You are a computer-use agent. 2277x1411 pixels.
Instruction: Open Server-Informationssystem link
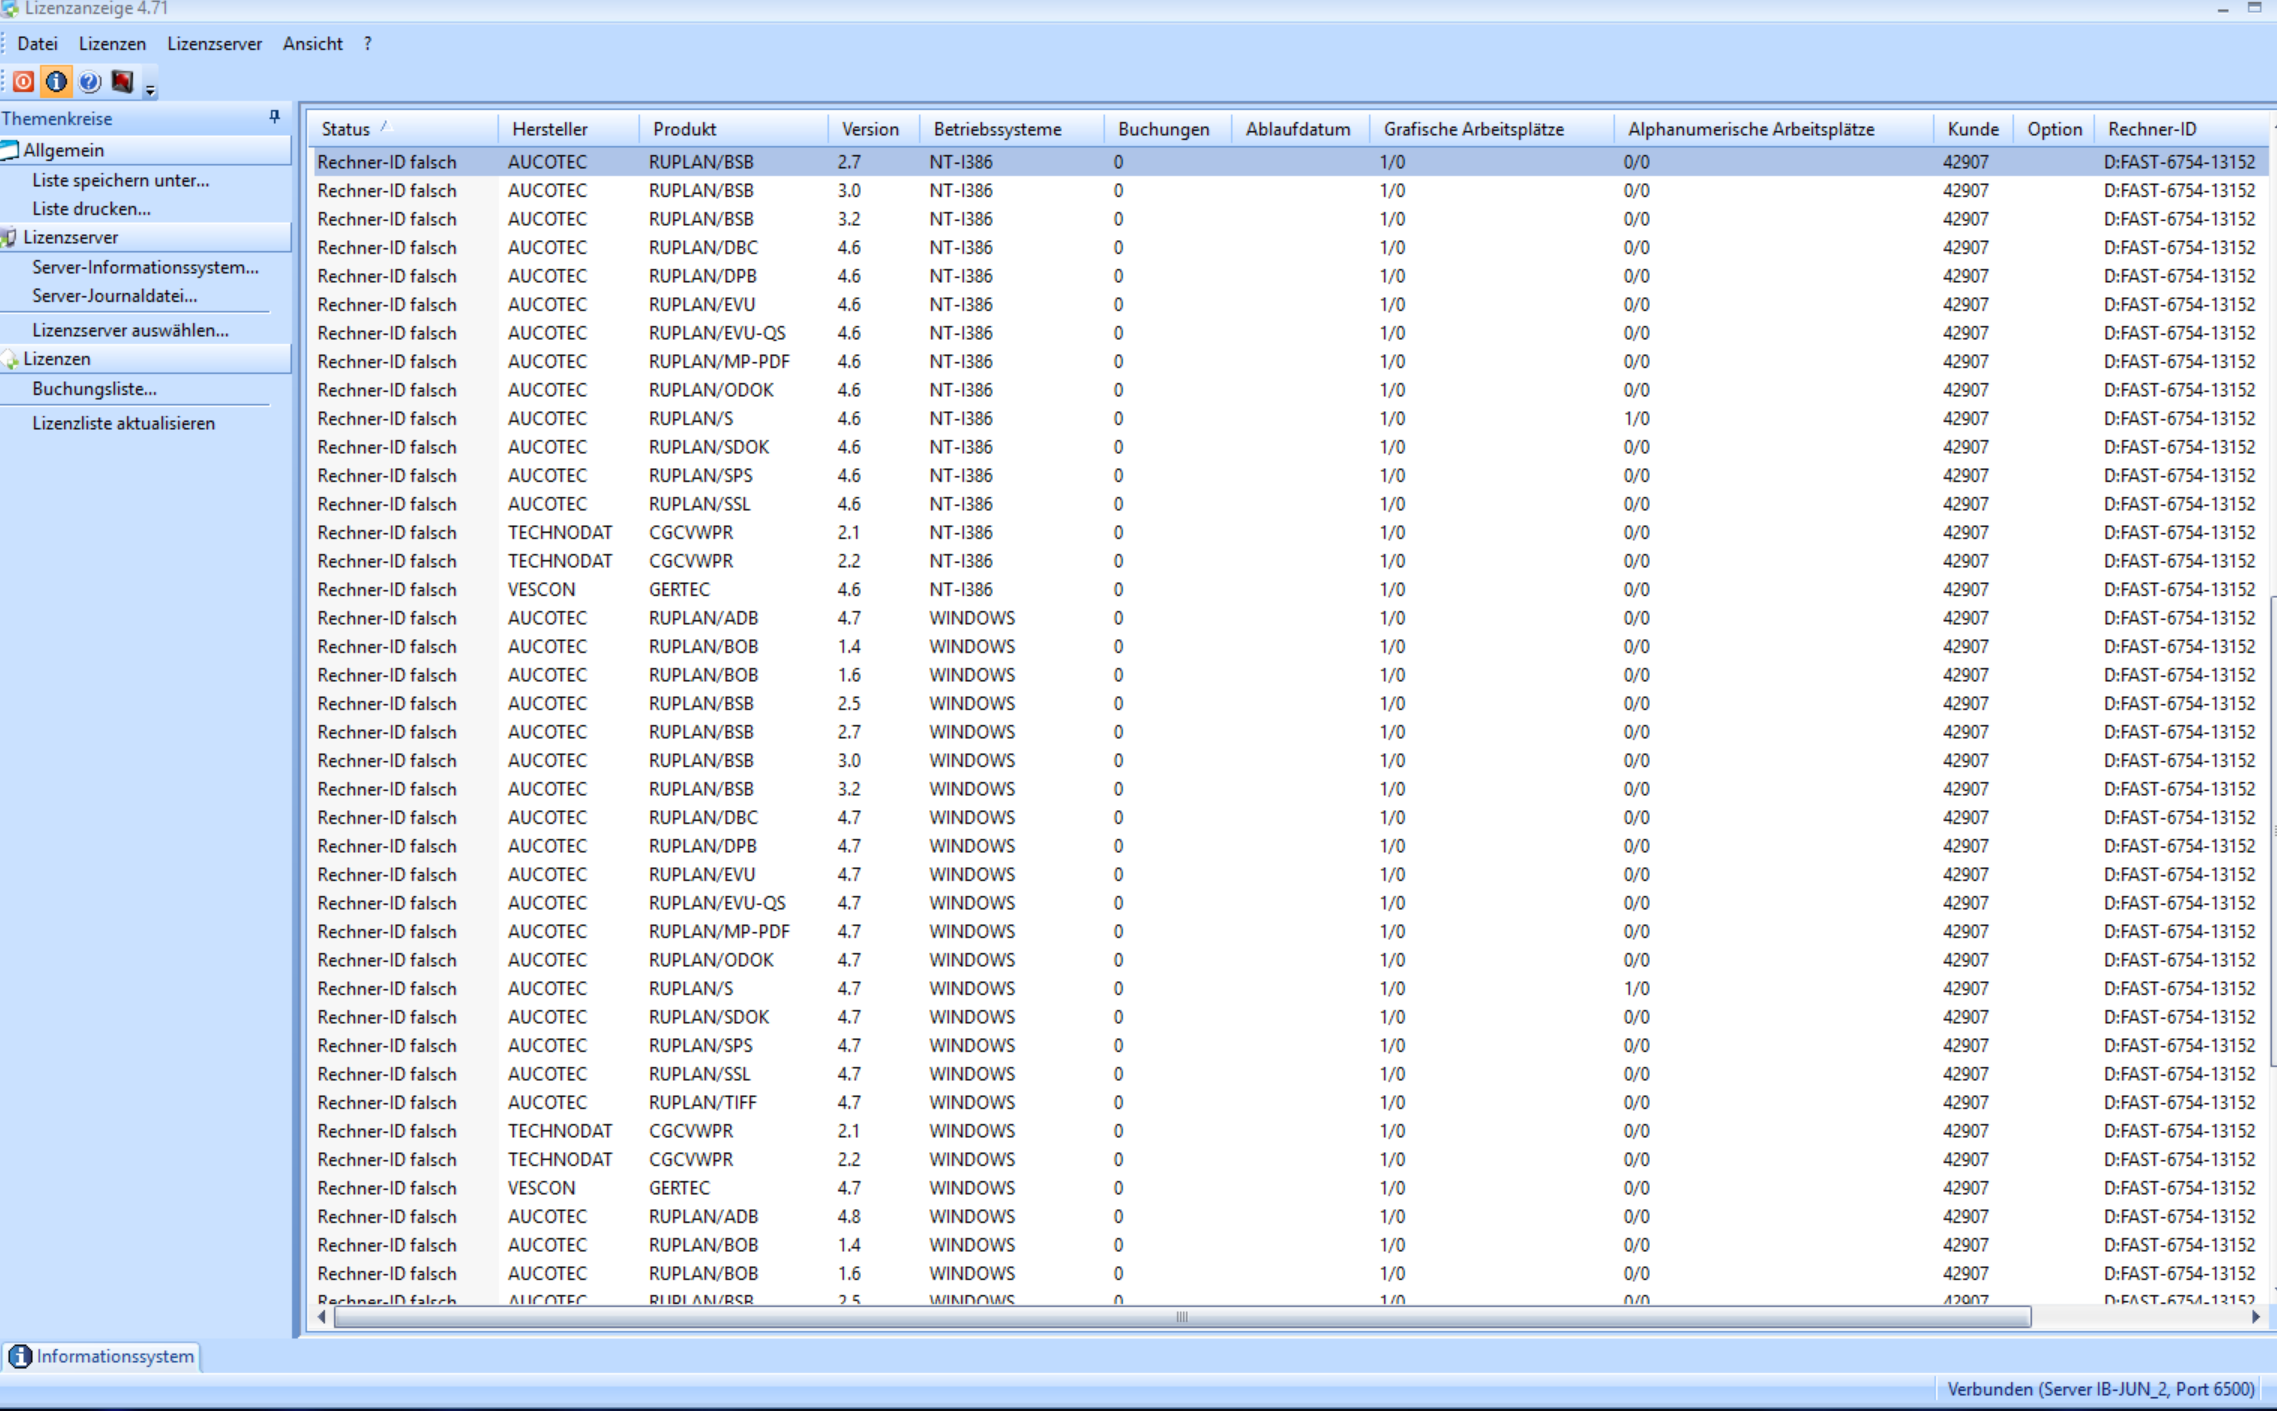[145, 267]
